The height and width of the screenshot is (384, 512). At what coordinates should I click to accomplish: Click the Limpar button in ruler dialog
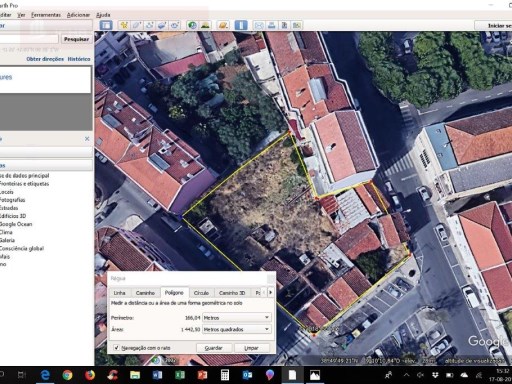(251, 348)
